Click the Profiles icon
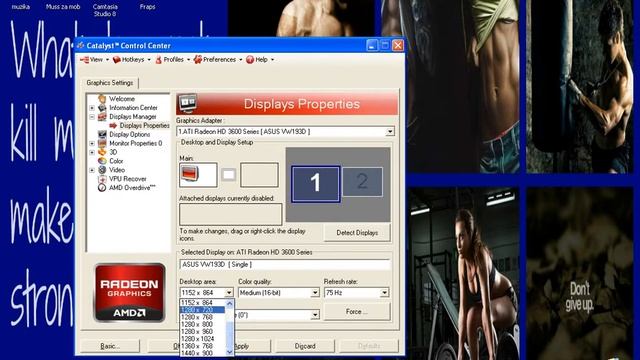The height and width of the screenshot is (360, 640). [158, 60]
